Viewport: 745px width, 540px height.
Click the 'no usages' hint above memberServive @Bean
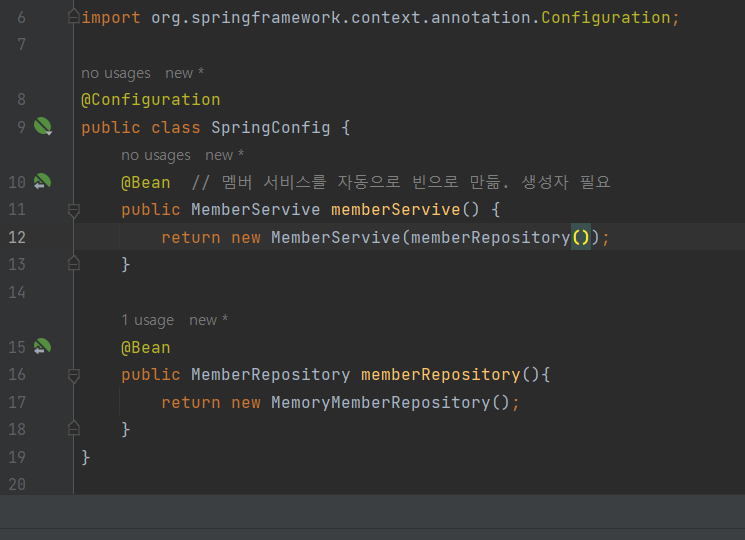point(155,155)
